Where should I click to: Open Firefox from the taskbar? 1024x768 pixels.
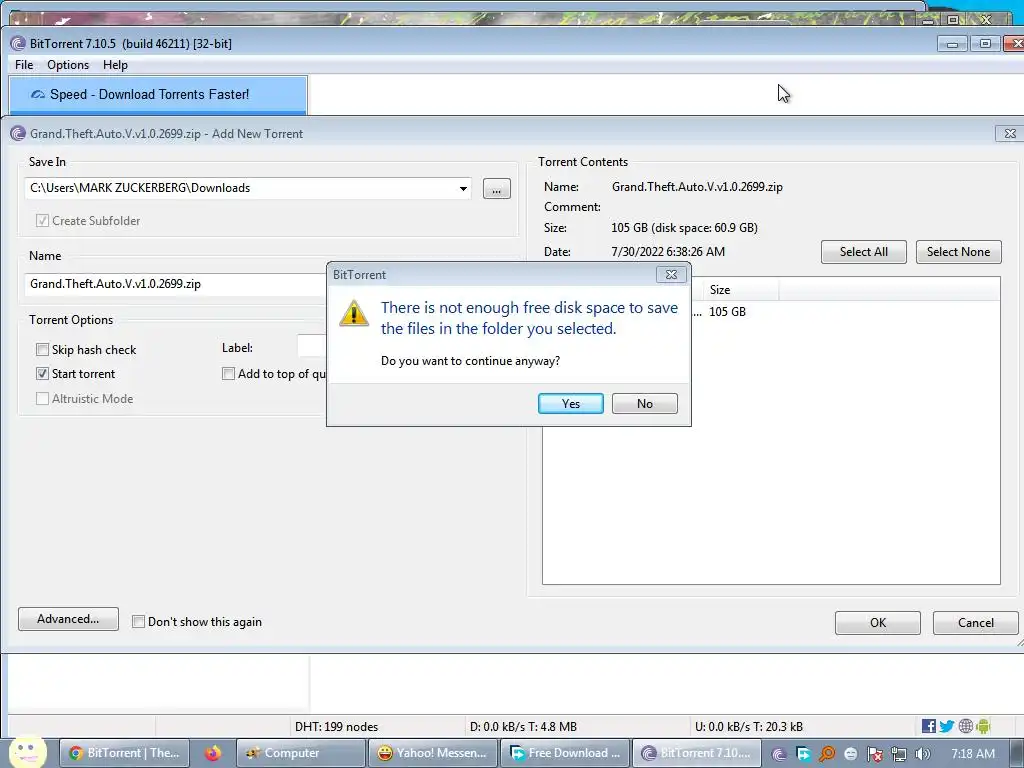coord(212,753)
